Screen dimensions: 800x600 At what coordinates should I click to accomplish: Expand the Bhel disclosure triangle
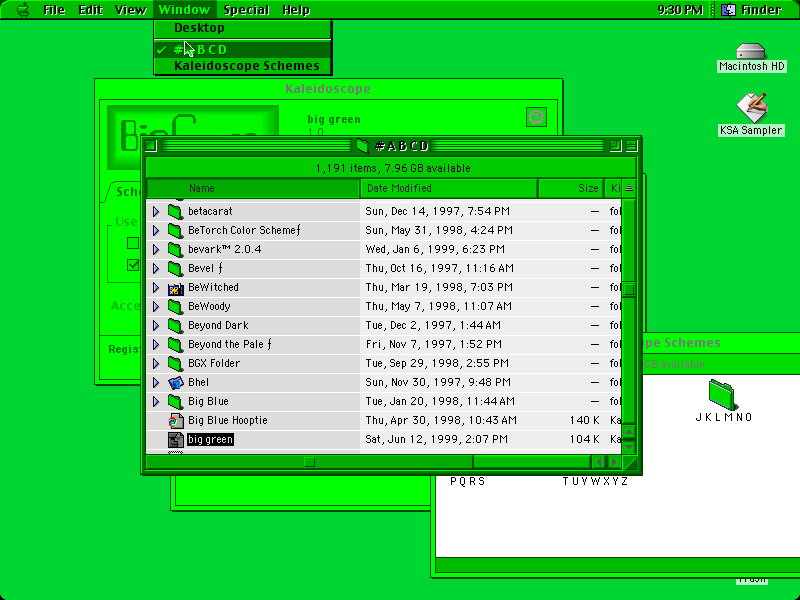[x=156, y=383]
